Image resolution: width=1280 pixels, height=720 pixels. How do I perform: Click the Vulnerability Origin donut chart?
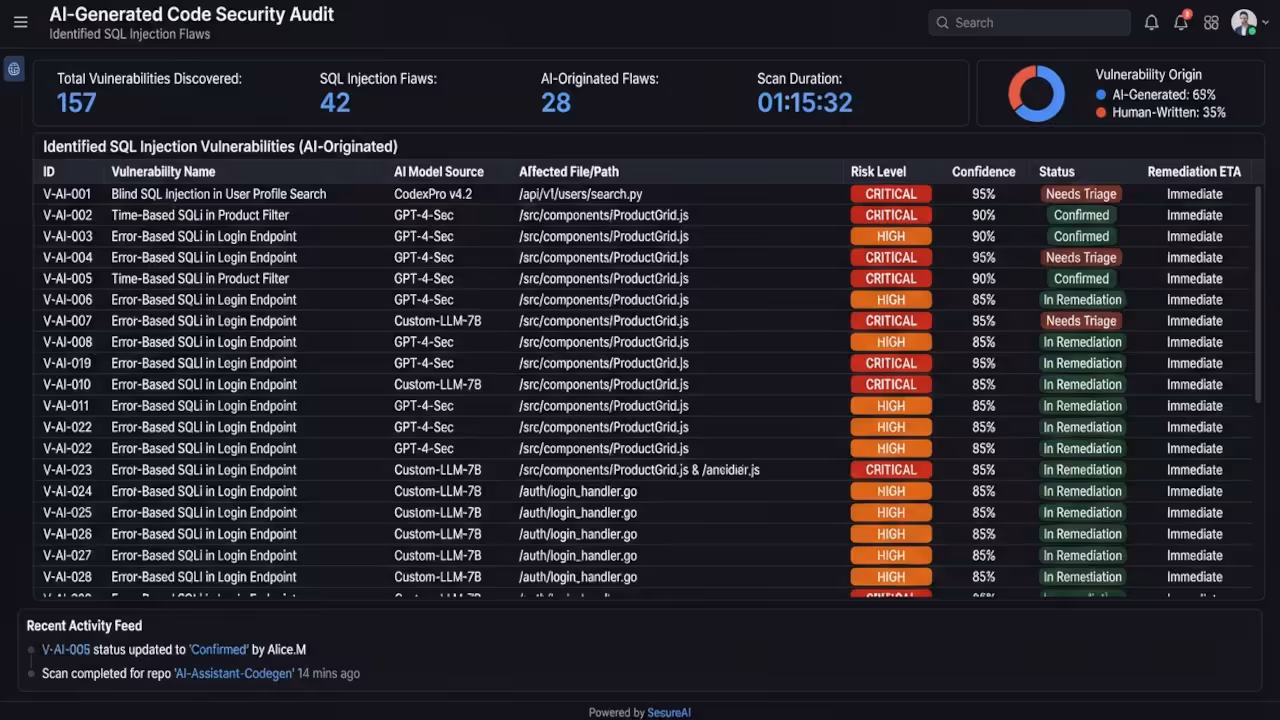[1037, 94]
